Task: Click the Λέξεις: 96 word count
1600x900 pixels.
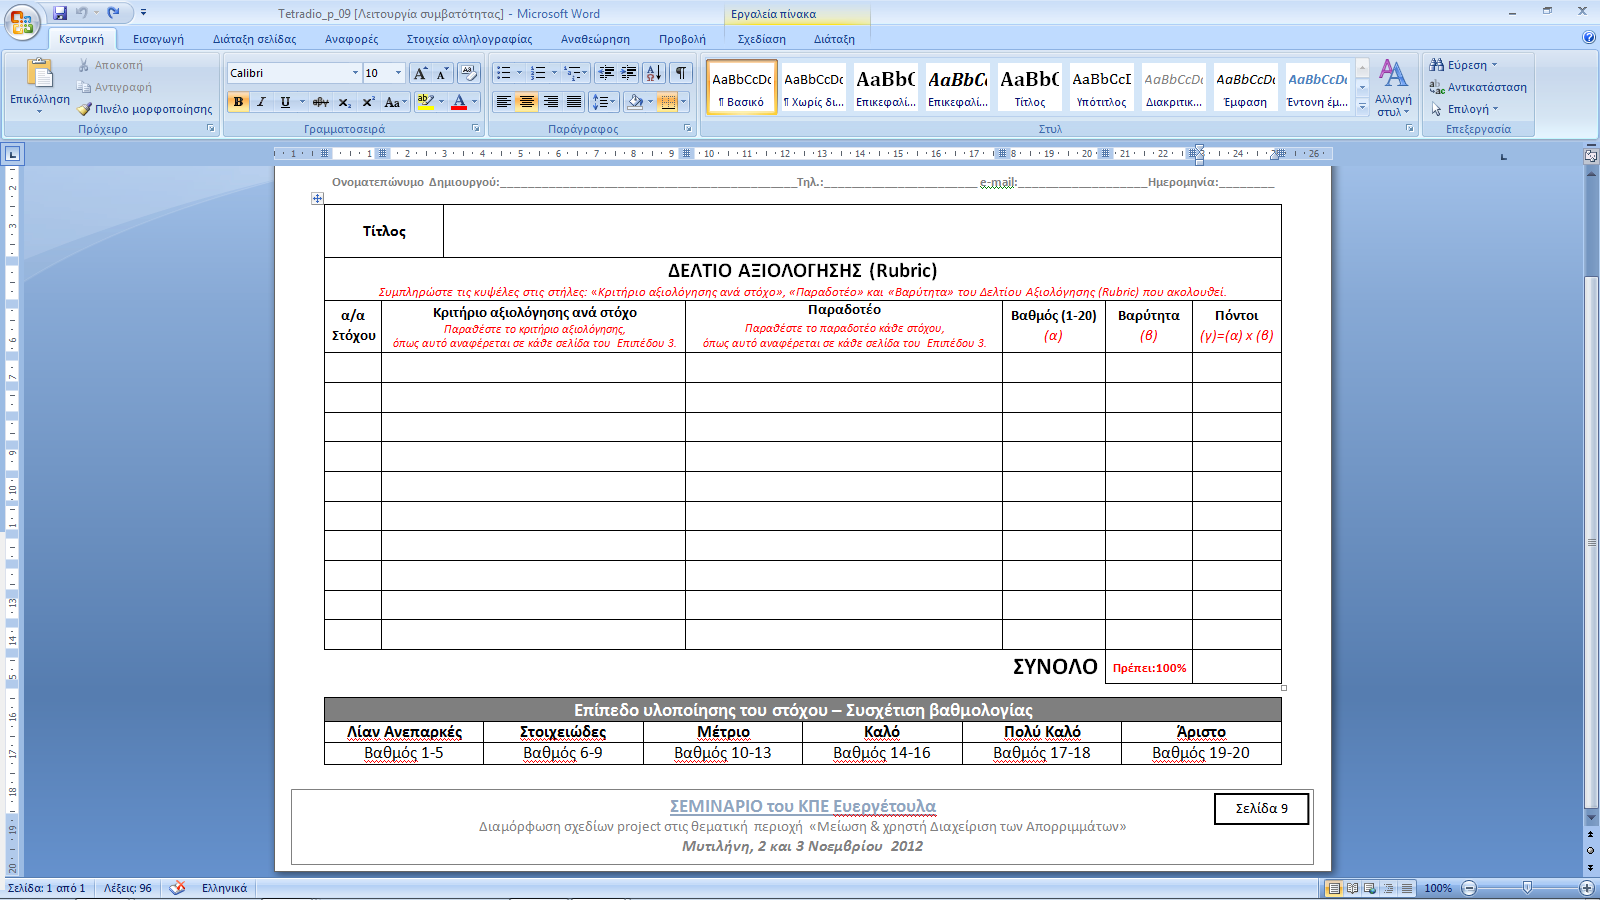Action: point(128,888)
